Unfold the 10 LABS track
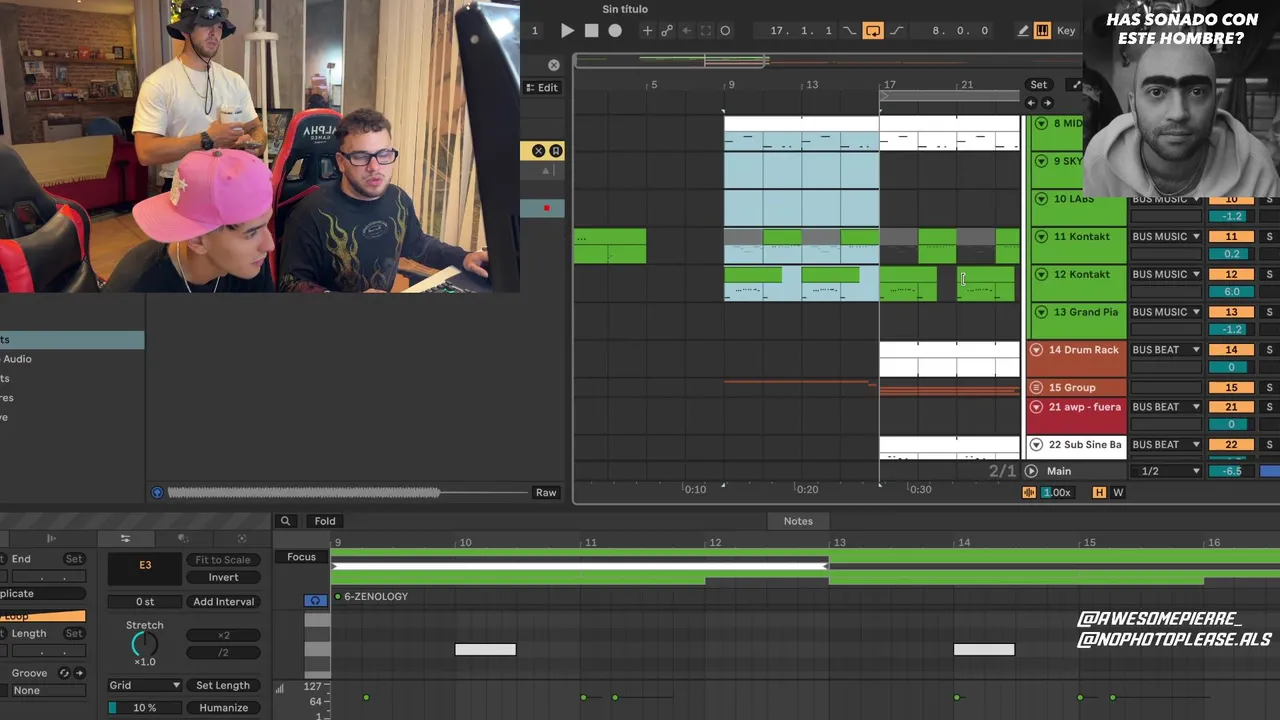The width and height of the screenshot is (1280, 720). (1041, 199)
